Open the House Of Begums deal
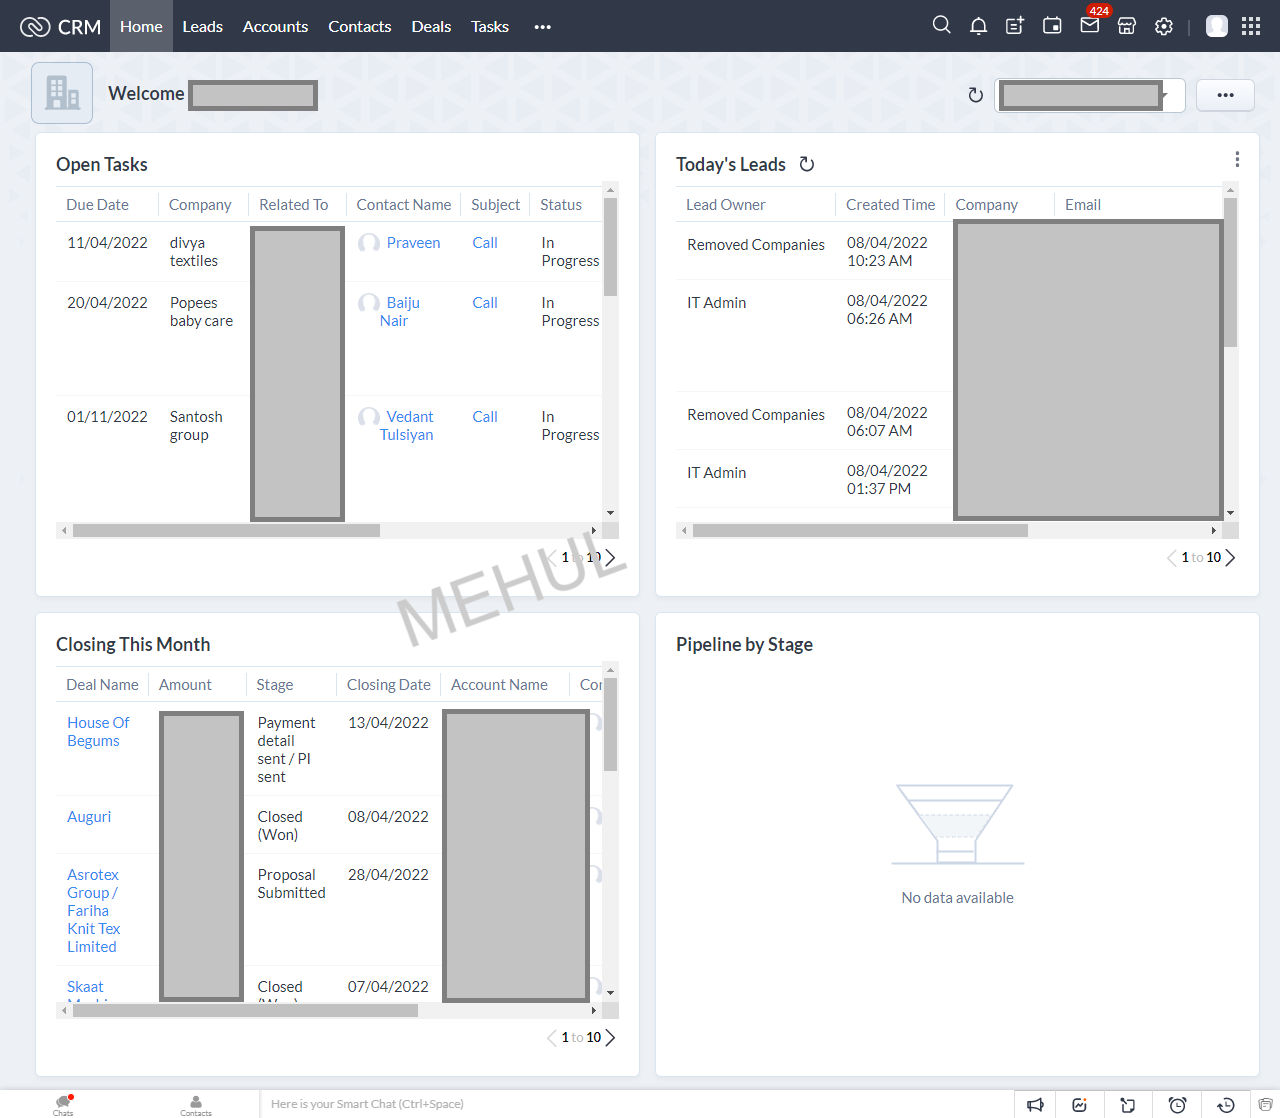The height and width of the screenshot is (1118, 1280). click(97, 731)
